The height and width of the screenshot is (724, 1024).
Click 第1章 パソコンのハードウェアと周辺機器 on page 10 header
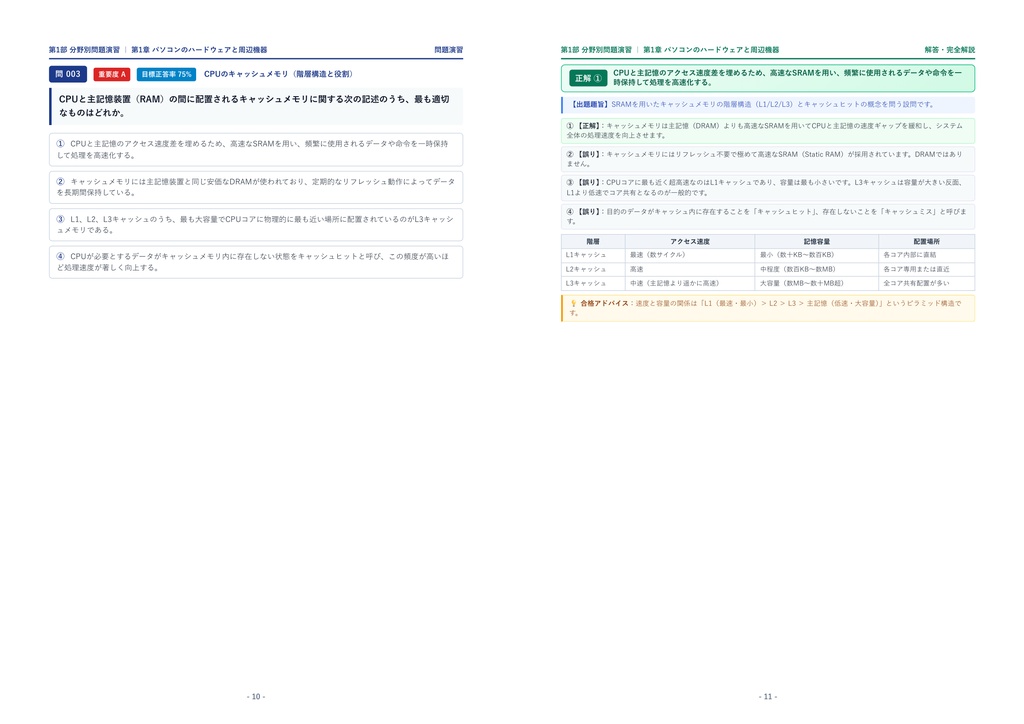(x=199, y=50)
